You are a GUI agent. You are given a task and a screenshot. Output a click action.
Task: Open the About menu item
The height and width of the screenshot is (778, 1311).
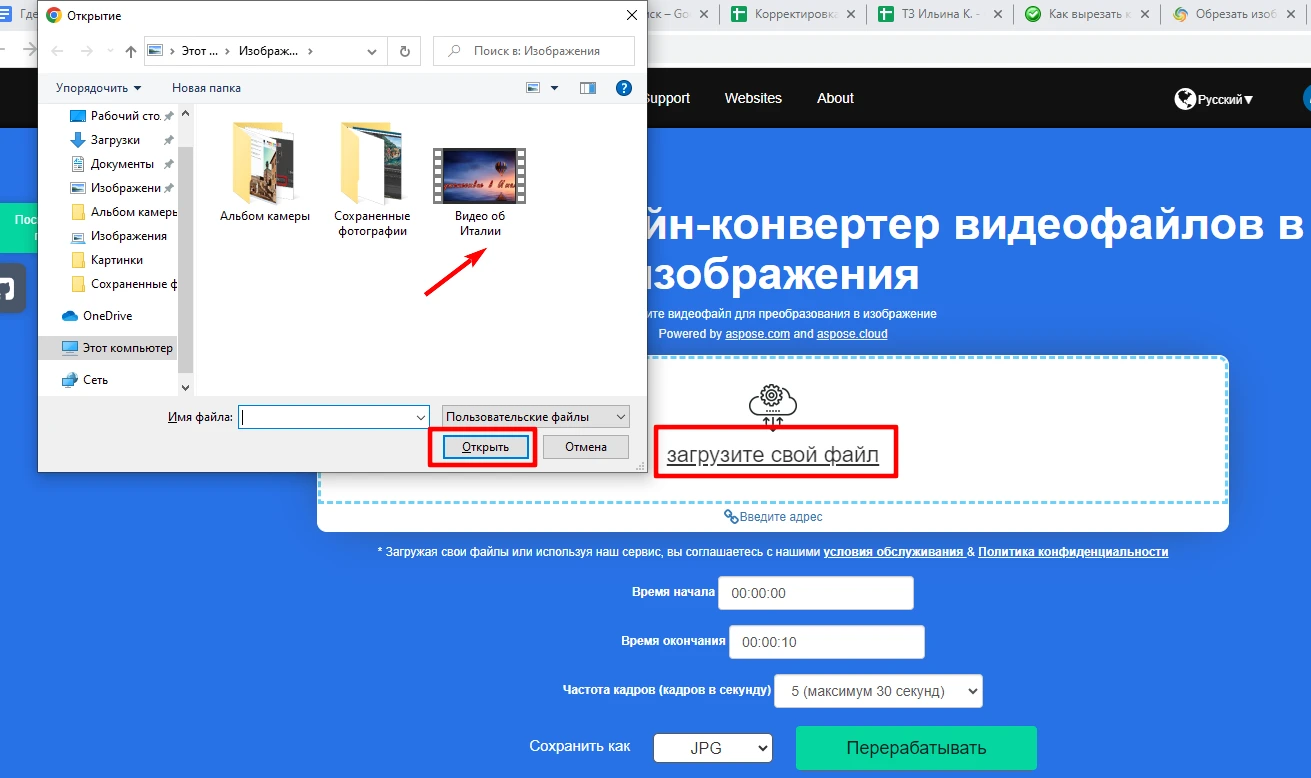835,98
